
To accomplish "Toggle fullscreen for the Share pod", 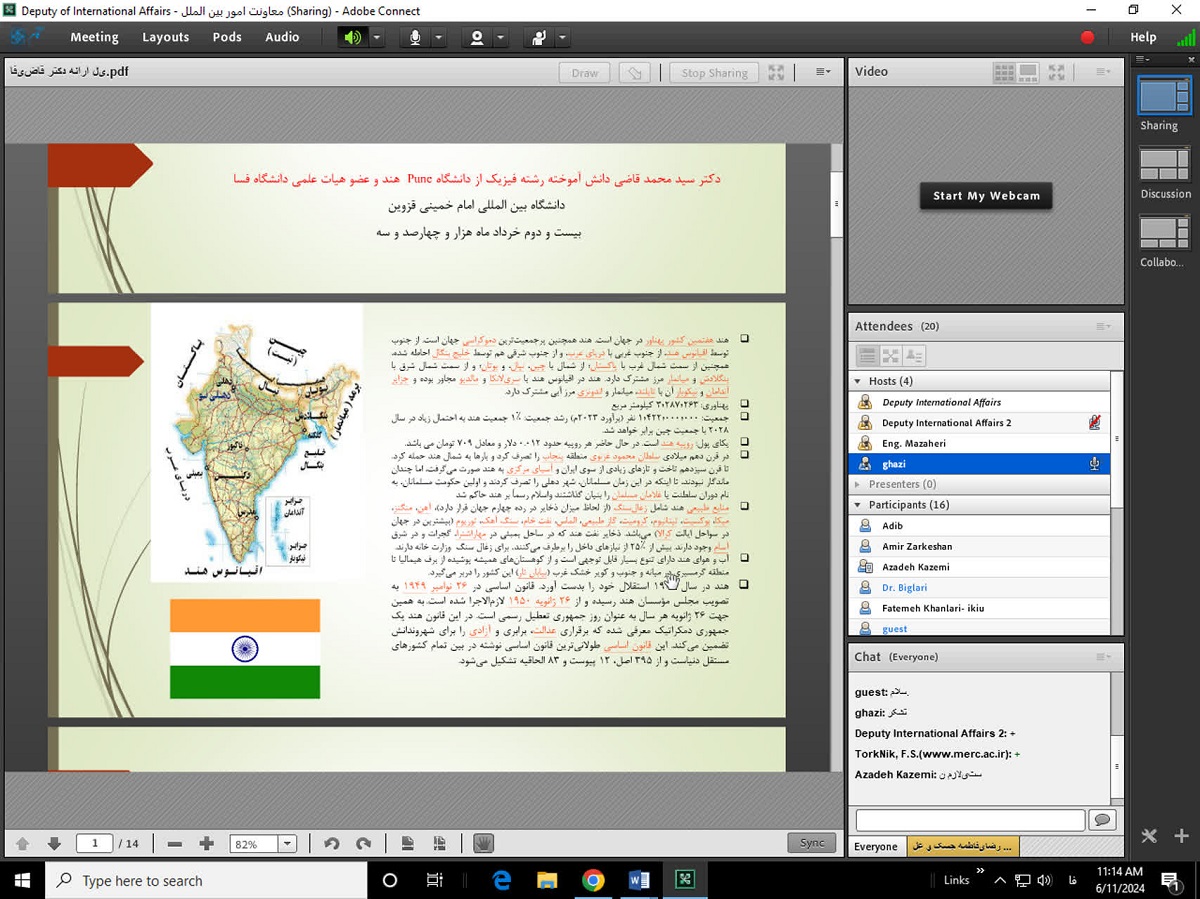I will click(776, 72).
